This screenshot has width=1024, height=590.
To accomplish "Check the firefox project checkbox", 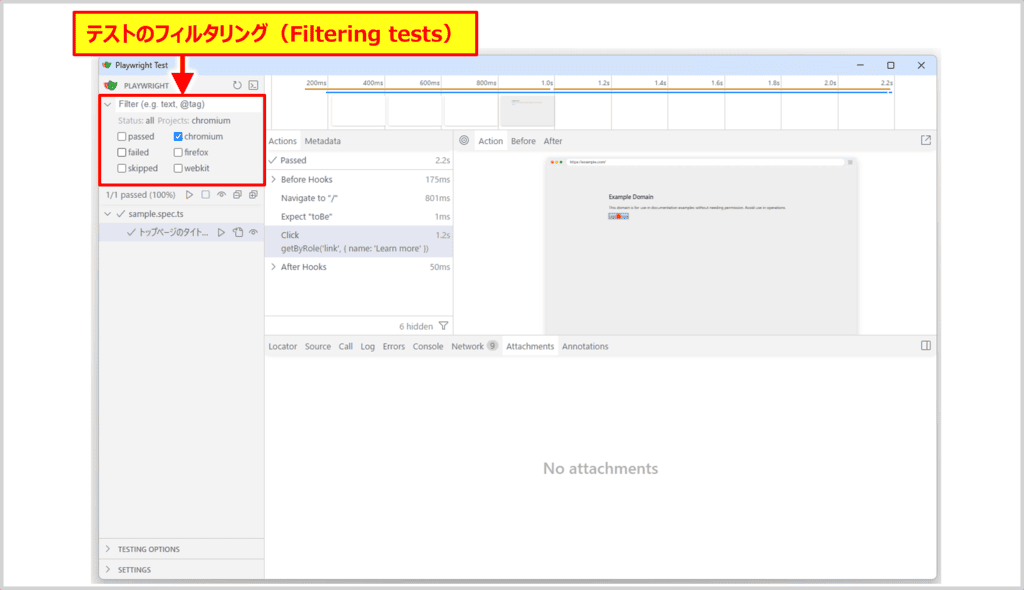I will [178, 153].
